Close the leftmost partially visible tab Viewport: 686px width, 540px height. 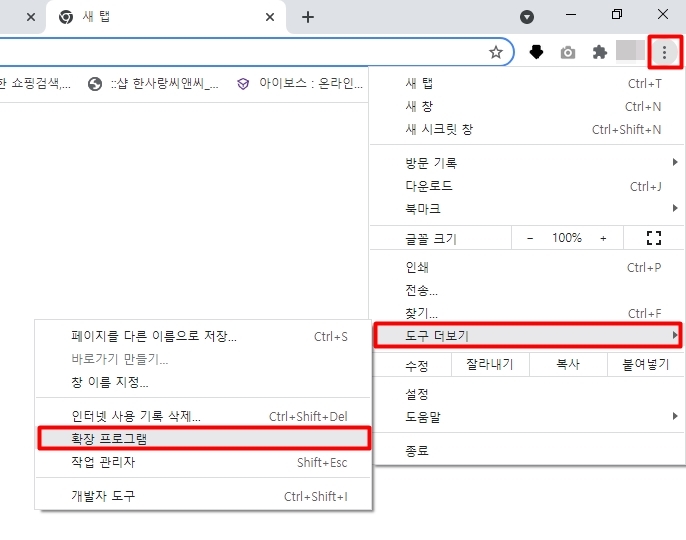coord(31,17)
